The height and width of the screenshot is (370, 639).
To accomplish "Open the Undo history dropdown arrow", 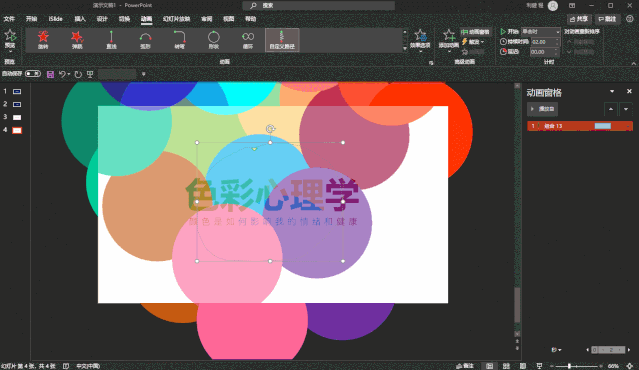I will [x=69, y=74].
